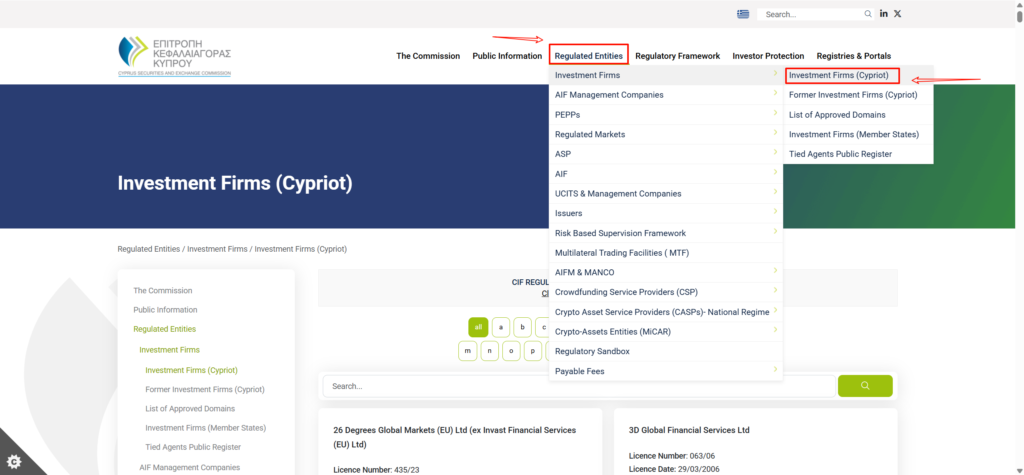Image resolution: width=1024 pixels, height=475 pixels.
Task: Expand the Regulated Markets submenu arrow
Action: coord(775,134)
